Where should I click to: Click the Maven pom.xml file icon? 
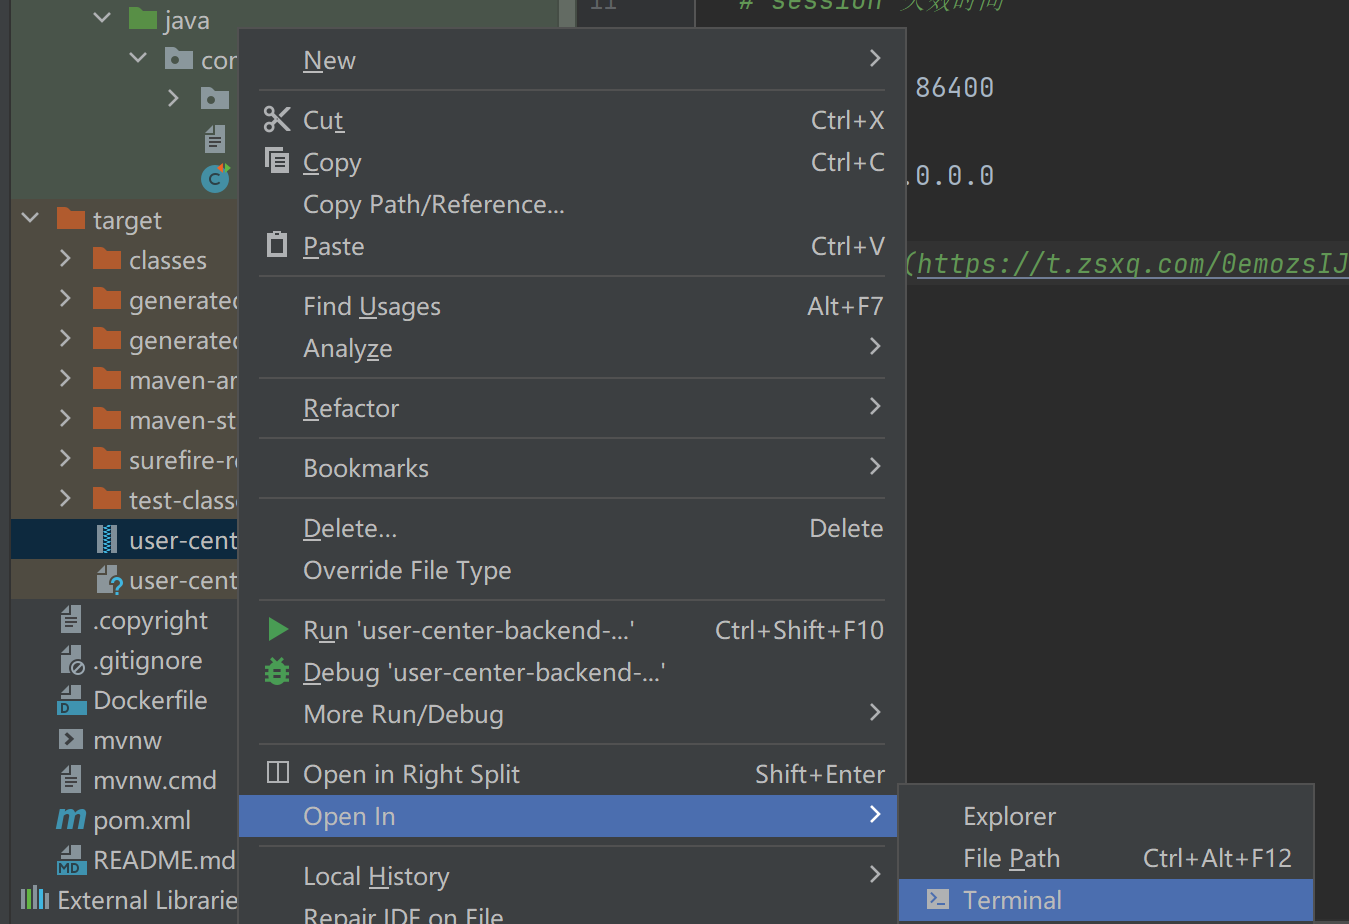[x=70, y=820]
